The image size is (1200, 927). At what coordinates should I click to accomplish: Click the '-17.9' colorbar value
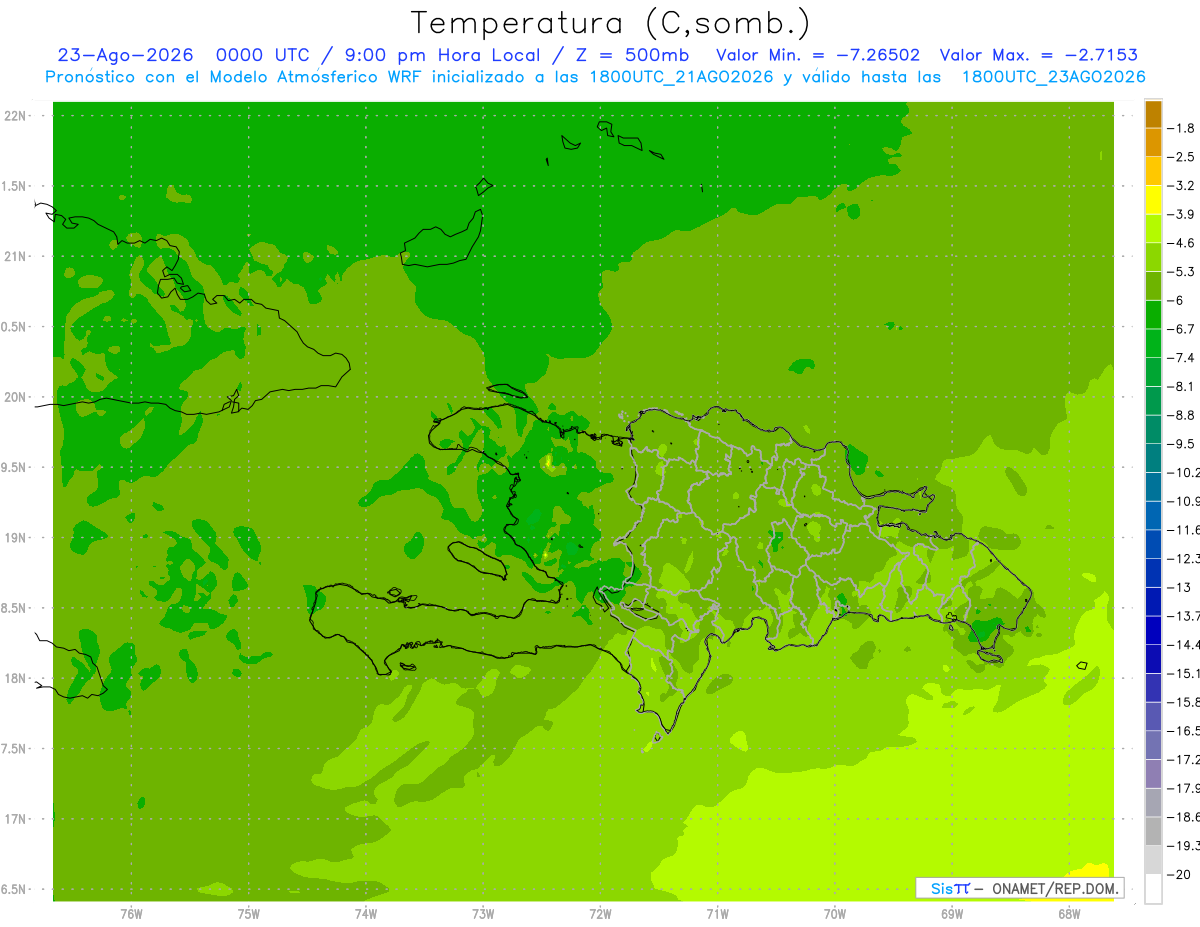pyautogui.click(x=1184, y=788)
